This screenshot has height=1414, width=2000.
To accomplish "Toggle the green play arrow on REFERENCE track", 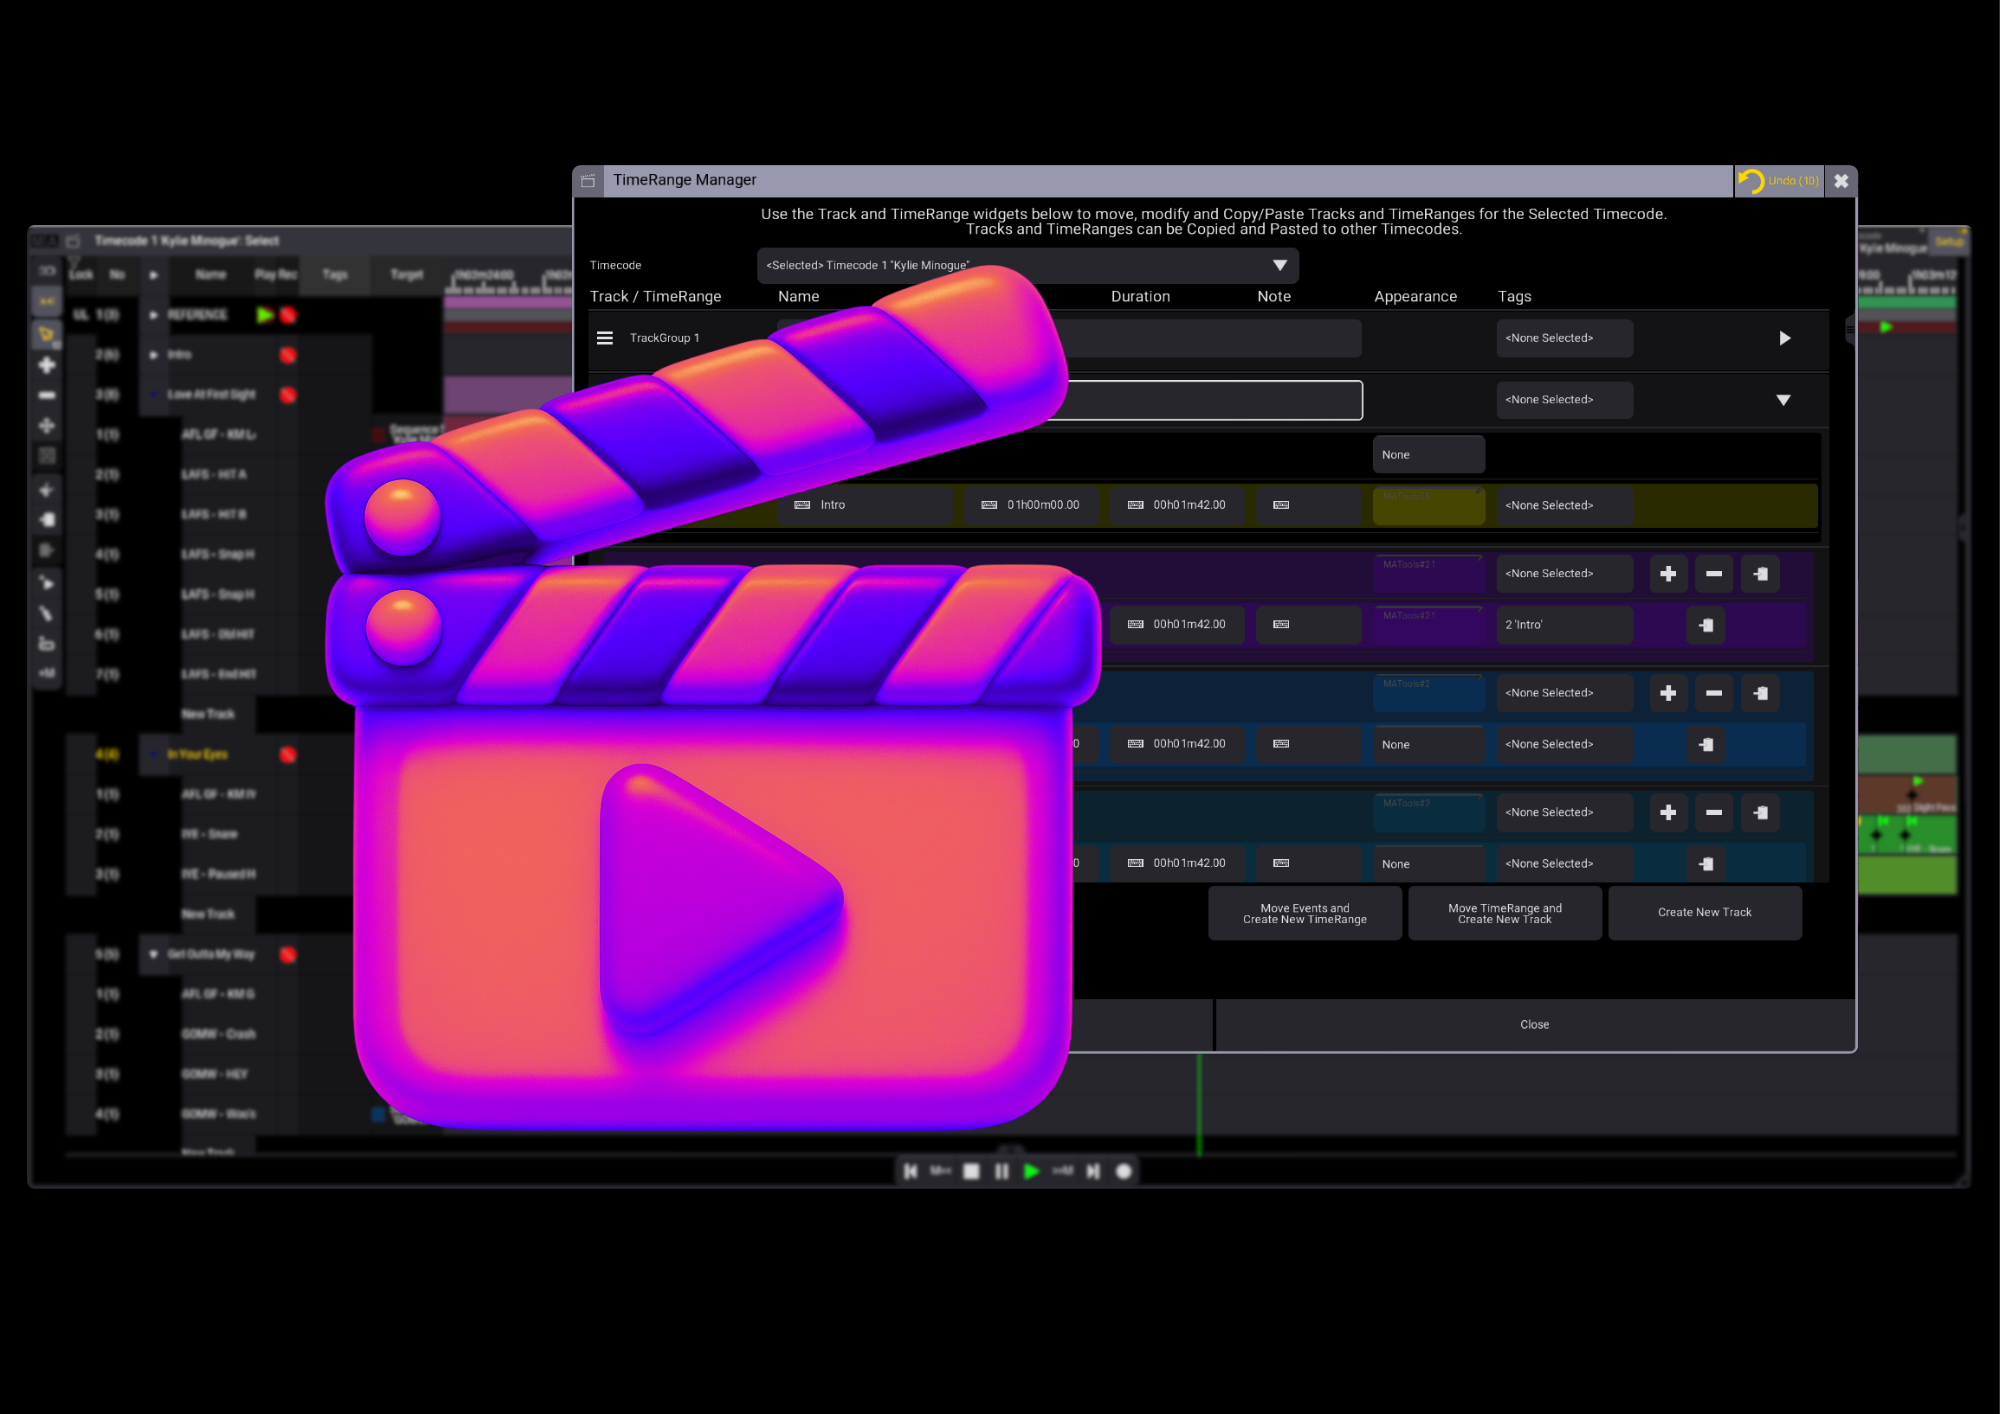I will click(x=264, y=315).
